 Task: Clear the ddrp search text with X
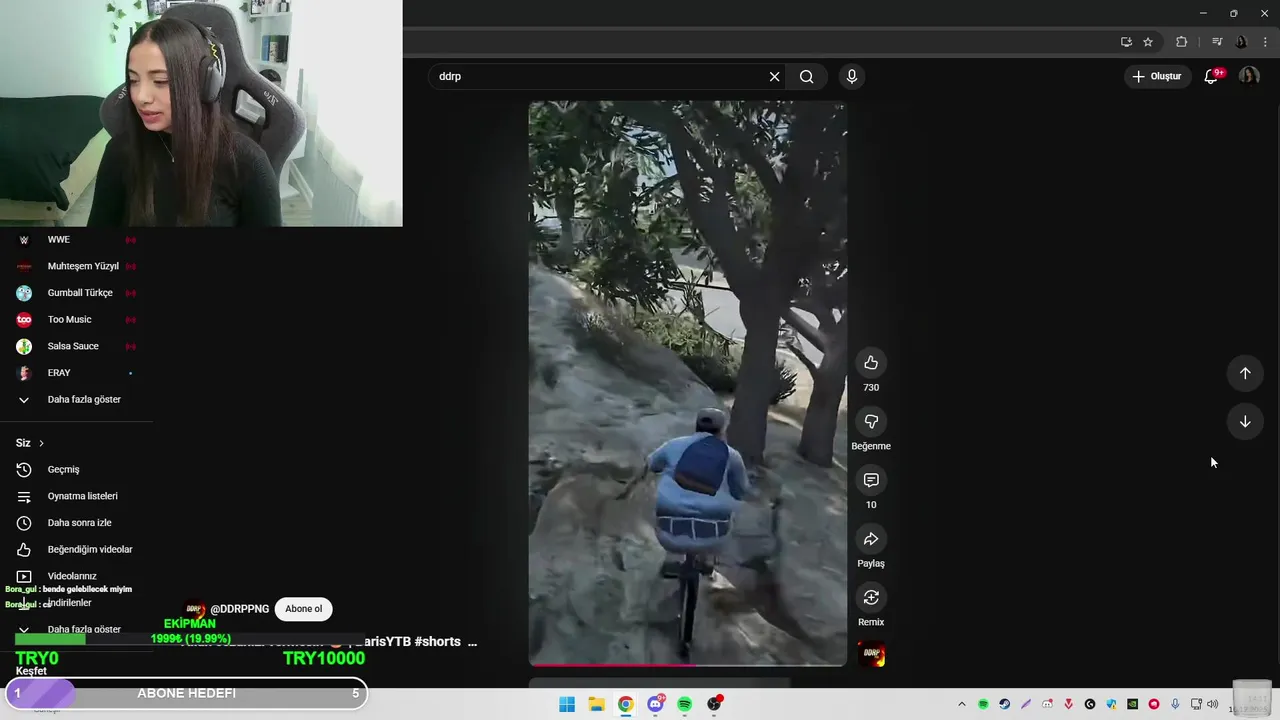point(774,77)
